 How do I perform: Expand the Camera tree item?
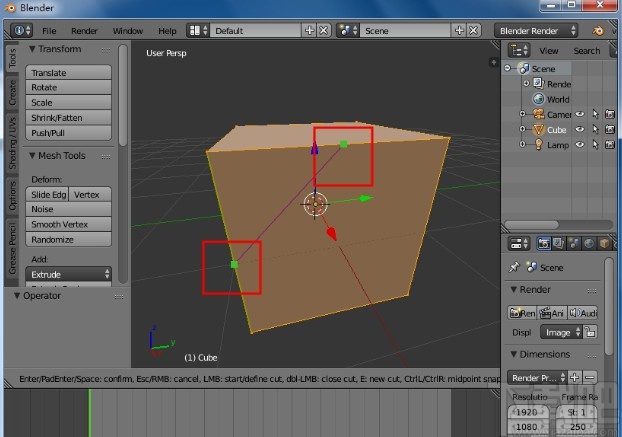[x=522, y=114]
